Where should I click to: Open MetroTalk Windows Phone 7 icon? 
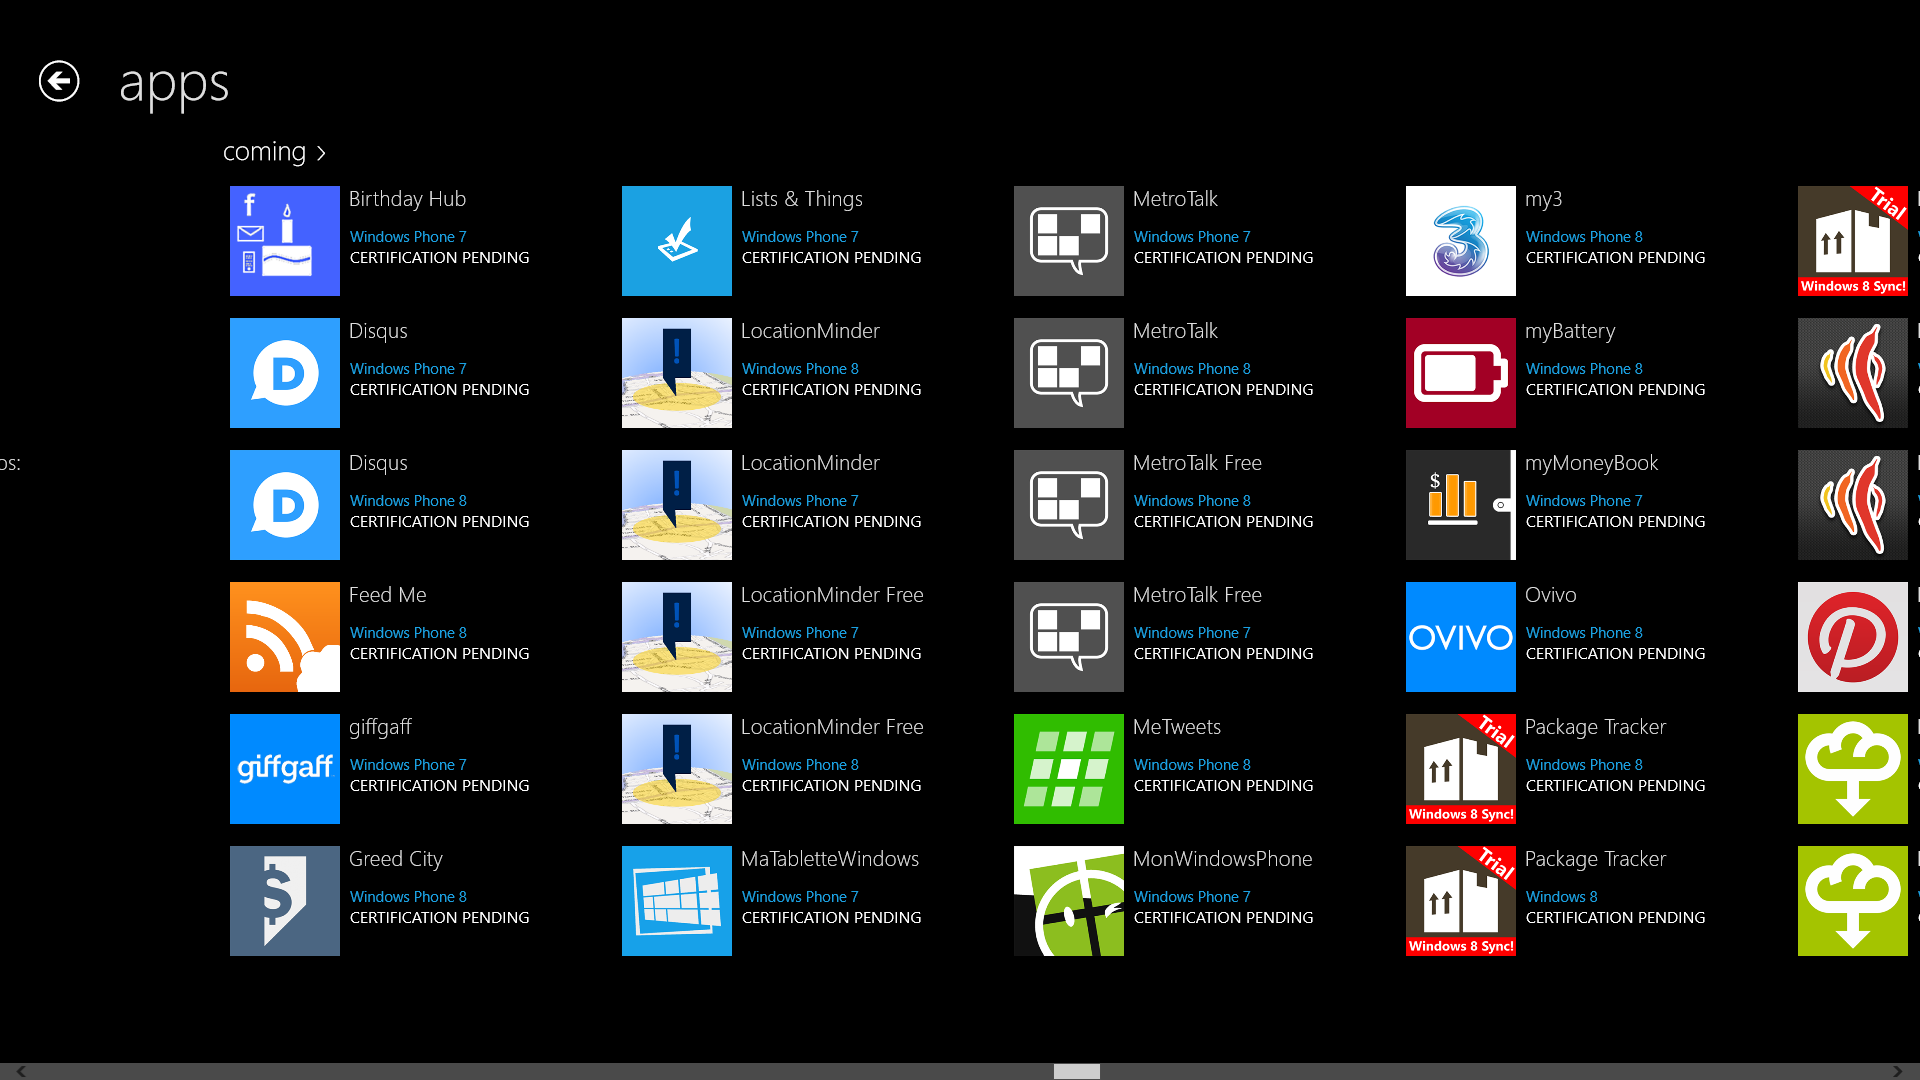click(x=1069, y=241)
